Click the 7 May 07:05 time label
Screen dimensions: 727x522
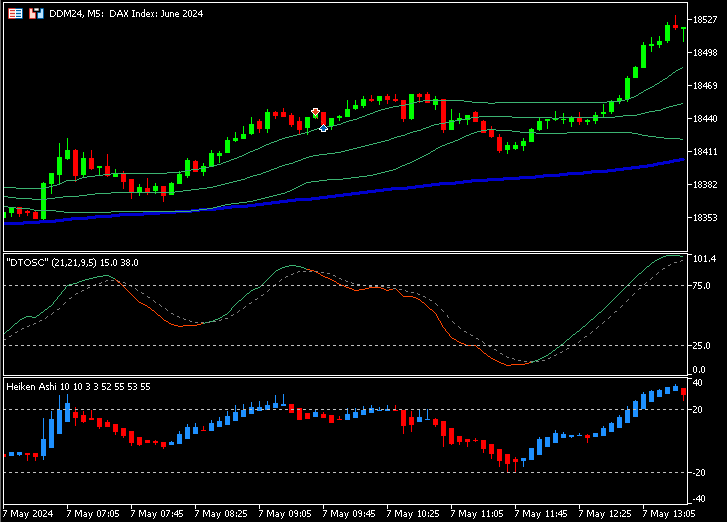coord(93,514)
